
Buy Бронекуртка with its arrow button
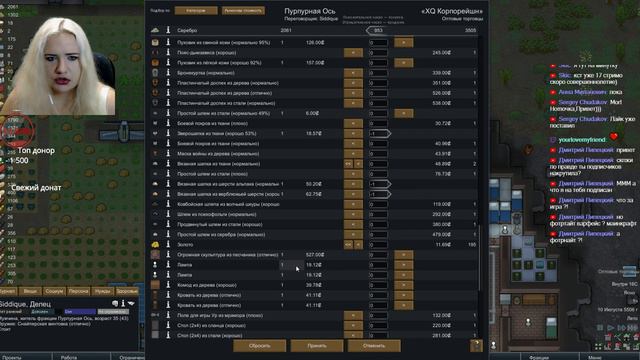click(353, 73)
